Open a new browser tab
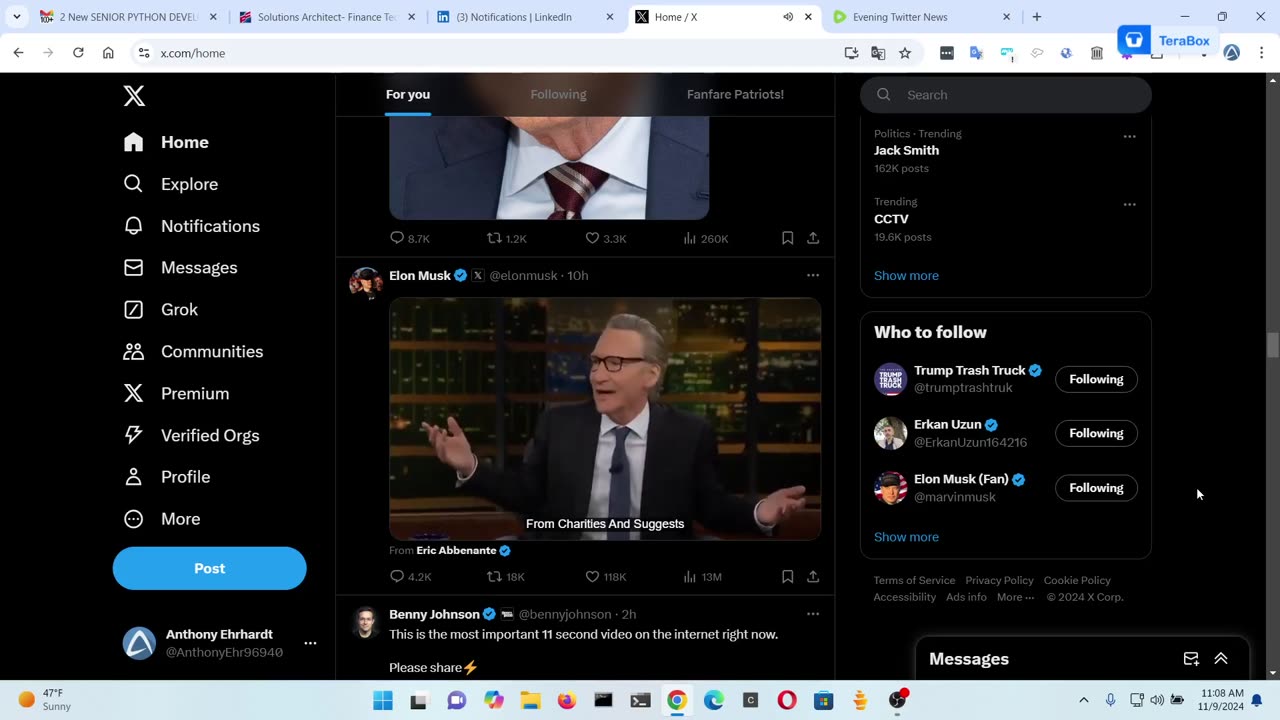Viewport: 1280px width, 720px height. pyautogui.click(x=1037, y=17)
